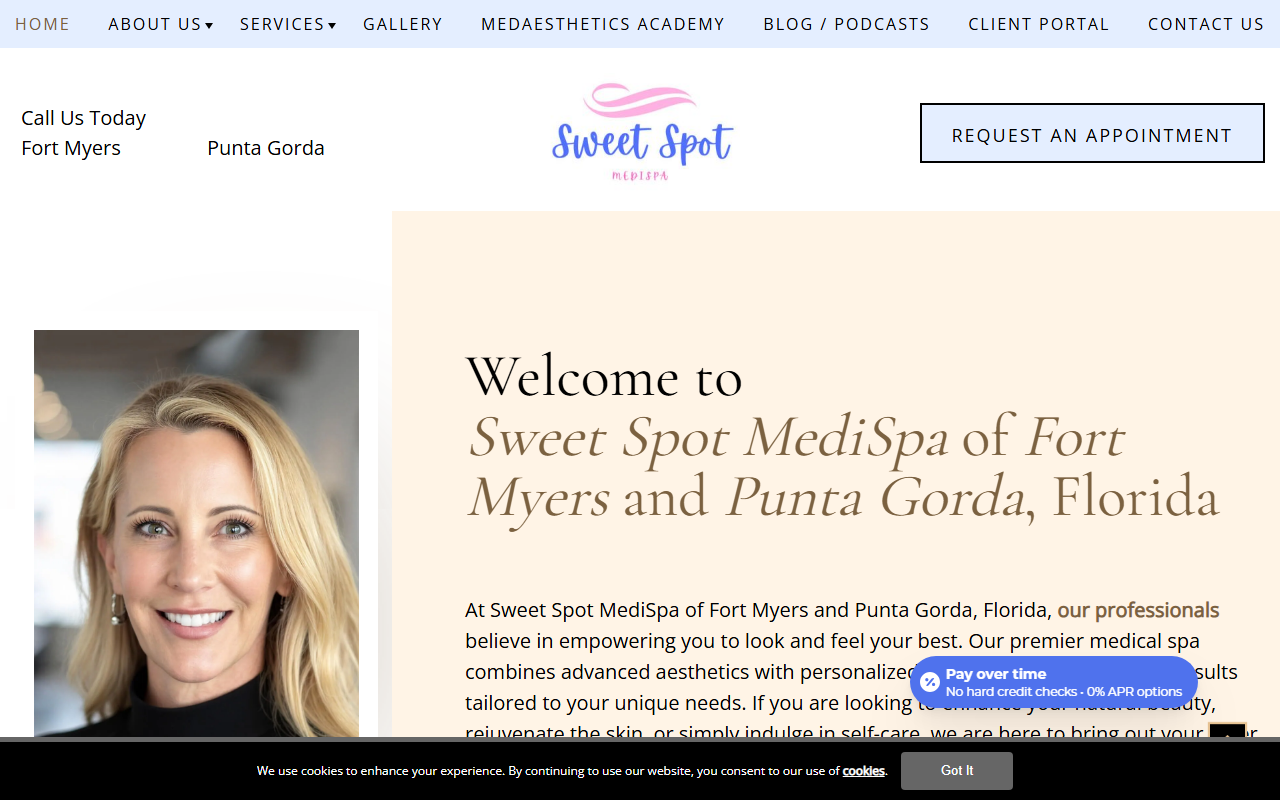This screenshot has height=800, width=1280.
Task: Click the Sweet Spot MediSpa logo
Action: tap(642, 132)
